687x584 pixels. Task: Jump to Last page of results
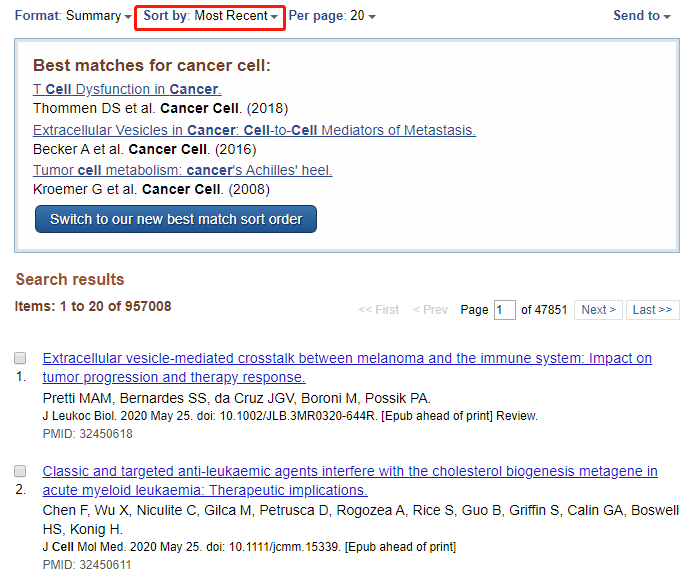pos(652,310)
